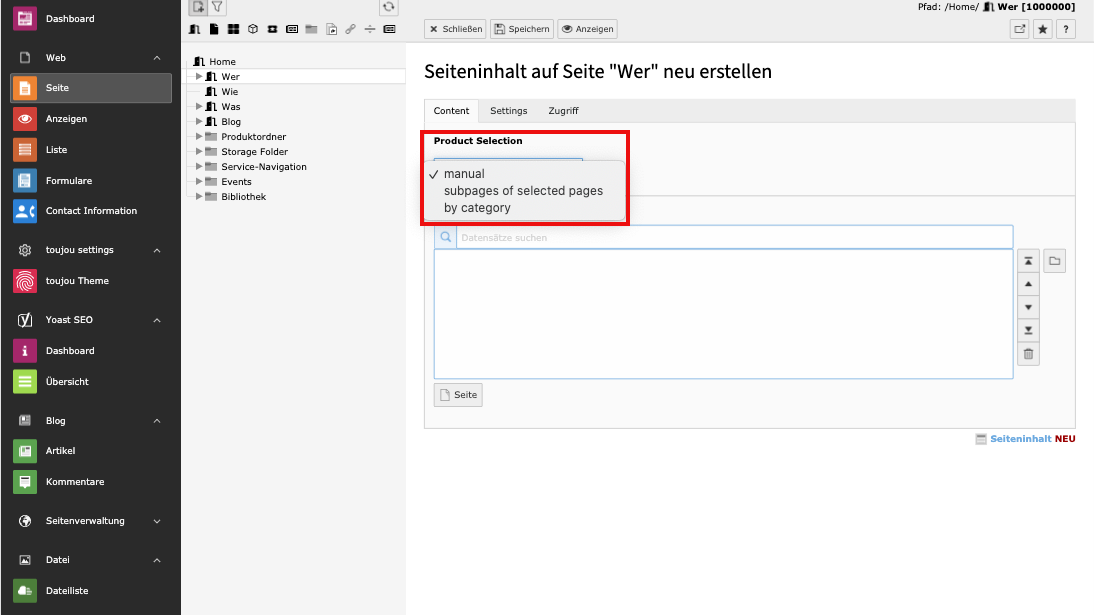Select 'subpages of selected pages' option
This screenshot has height=615, width=1094.
pyautogui.click(x=523, y=191)
